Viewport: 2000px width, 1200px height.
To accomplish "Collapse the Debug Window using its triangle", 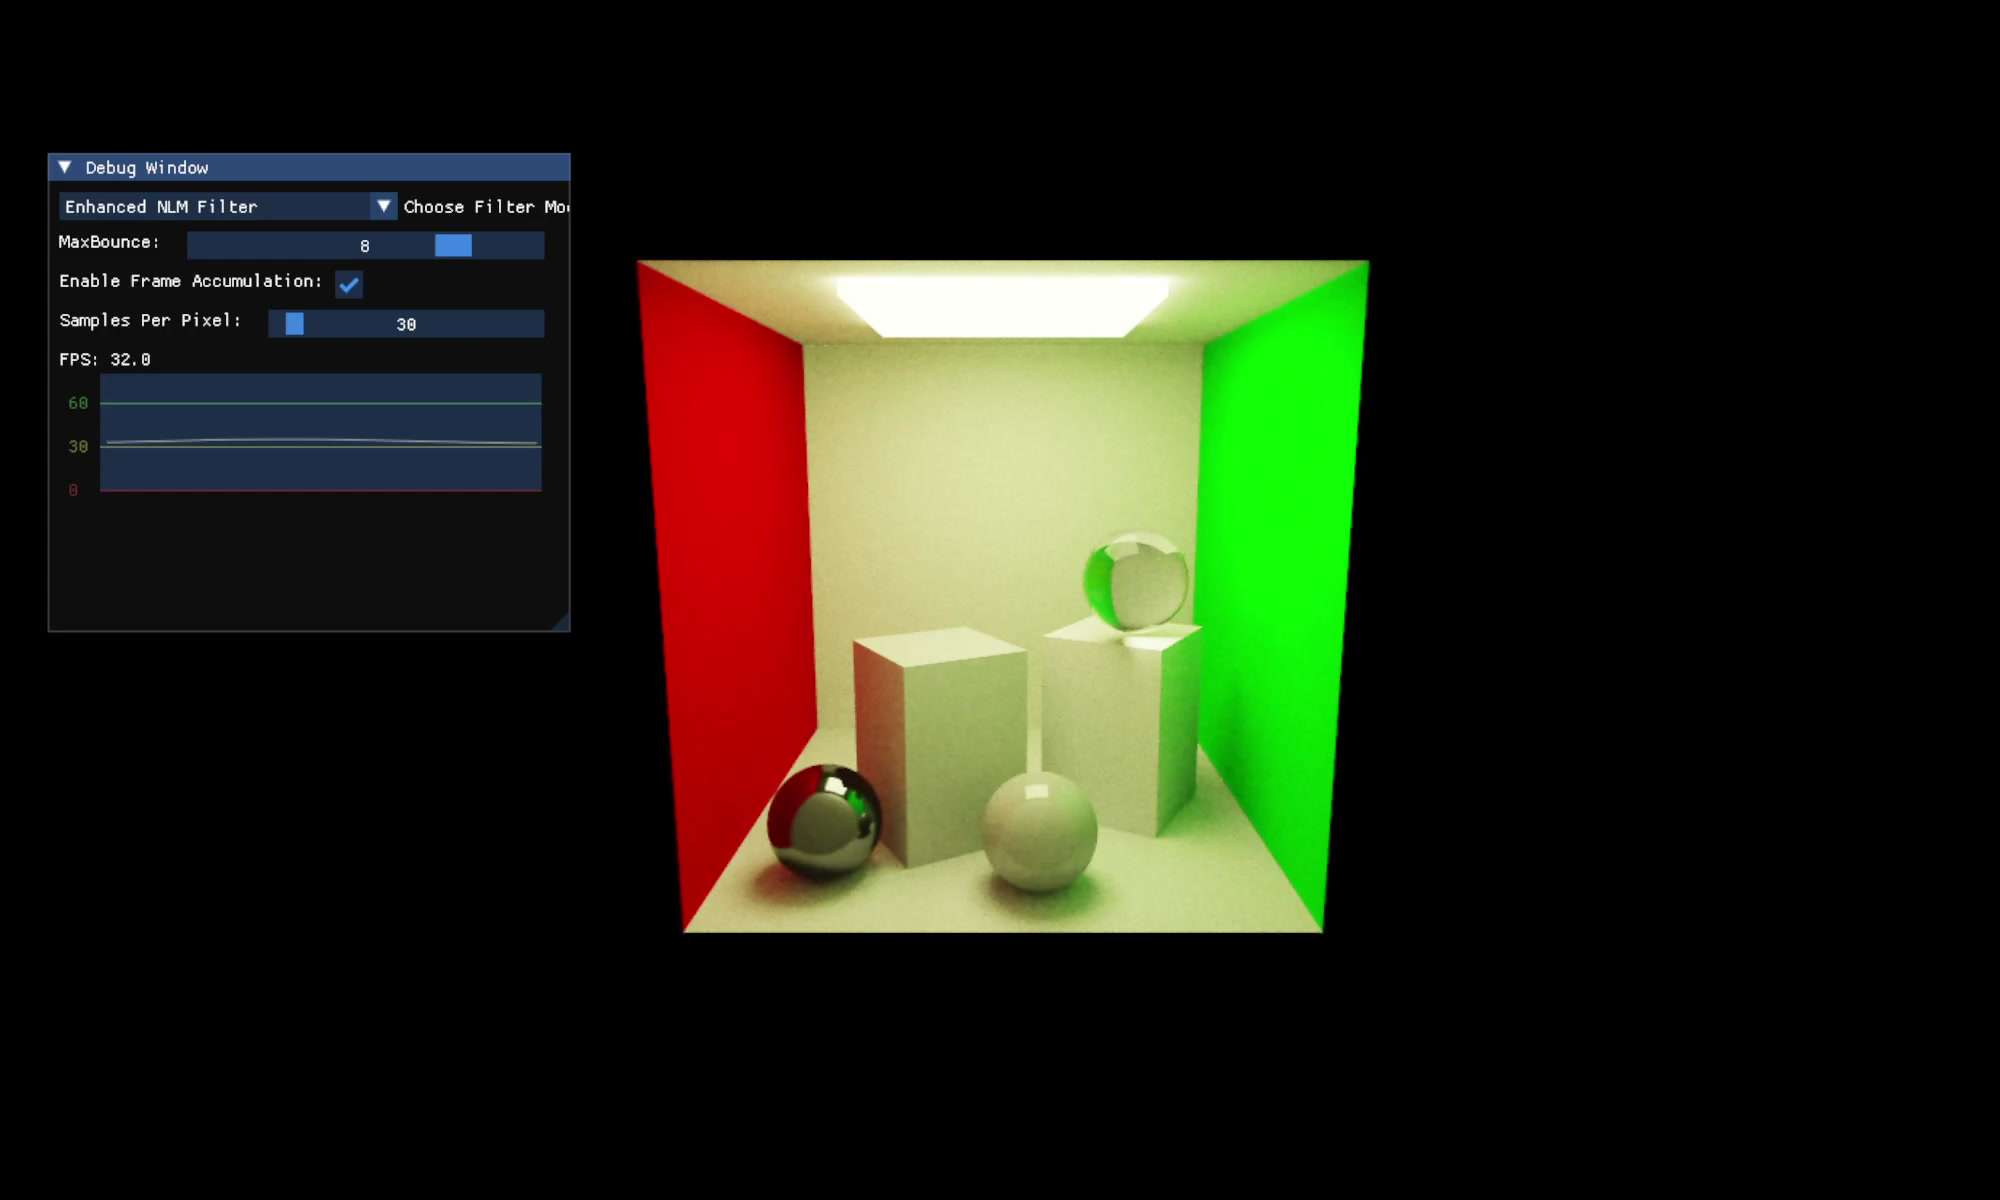I will [x=65, y=167].
